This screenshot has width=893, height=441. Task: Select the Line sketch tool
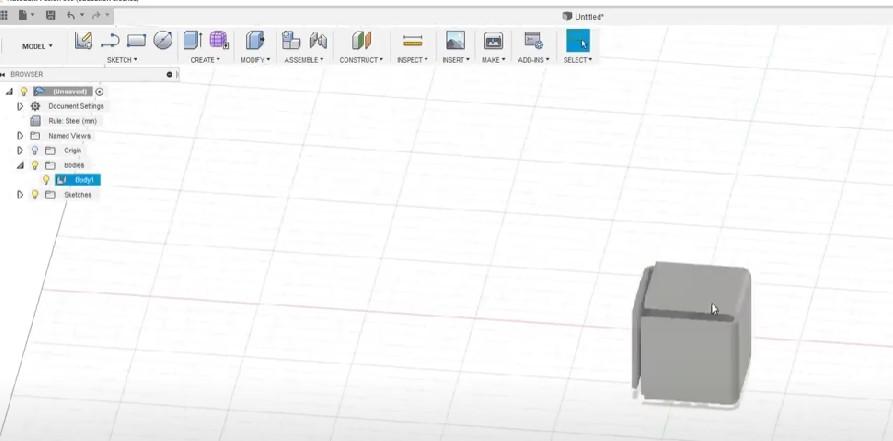coord(110,40)
